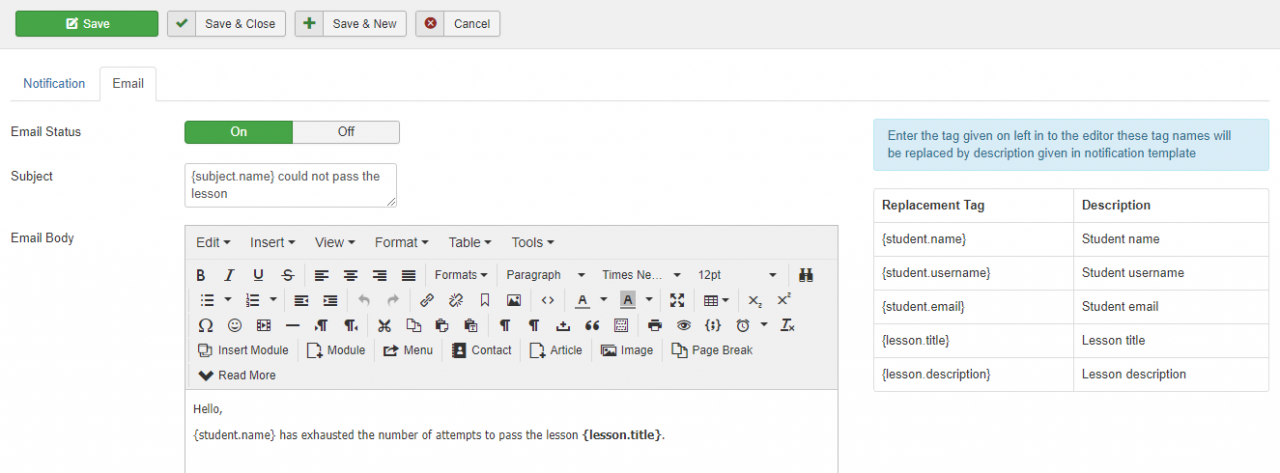Switch Email Status to Off

pyautogui.click(x=346, y=132)
